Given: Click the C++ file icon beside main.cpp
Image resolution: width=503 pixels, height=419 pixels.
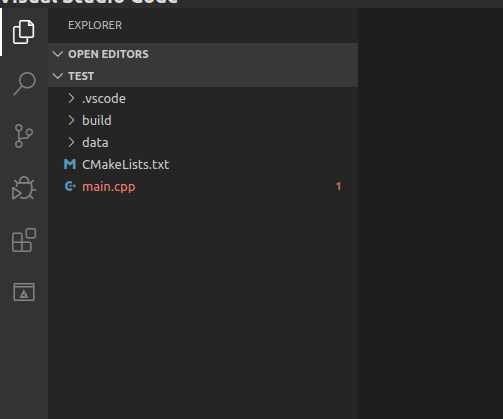Looking at the screenshot, I should 70,186.
